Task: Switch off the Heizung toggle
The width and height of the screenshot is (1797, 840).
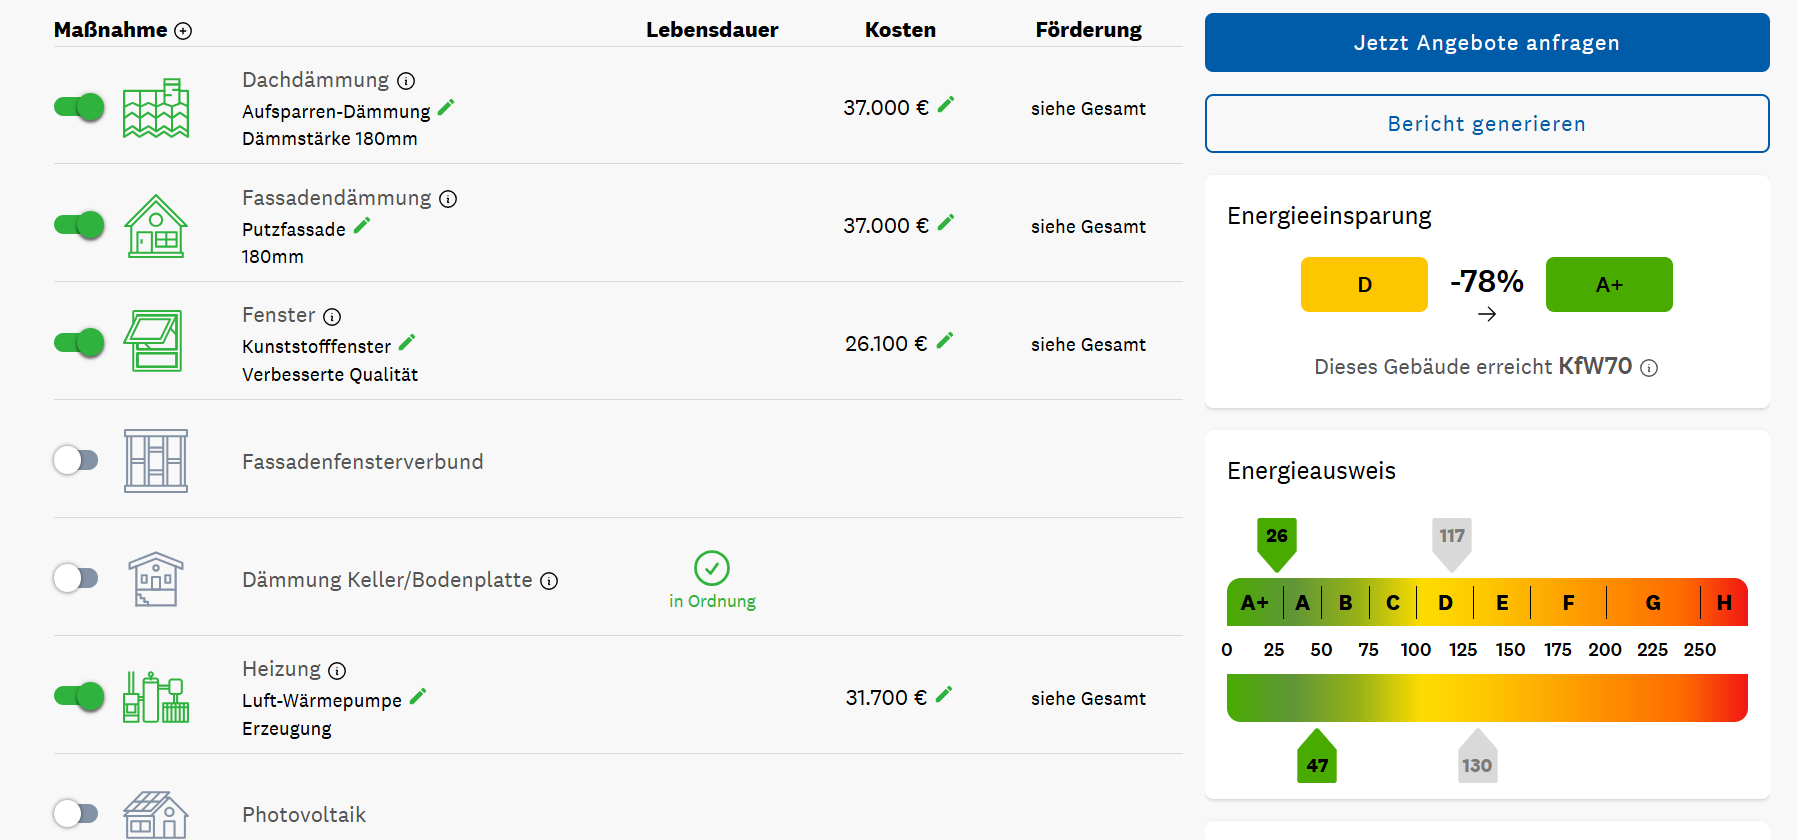Action: [x=79, y=696]
